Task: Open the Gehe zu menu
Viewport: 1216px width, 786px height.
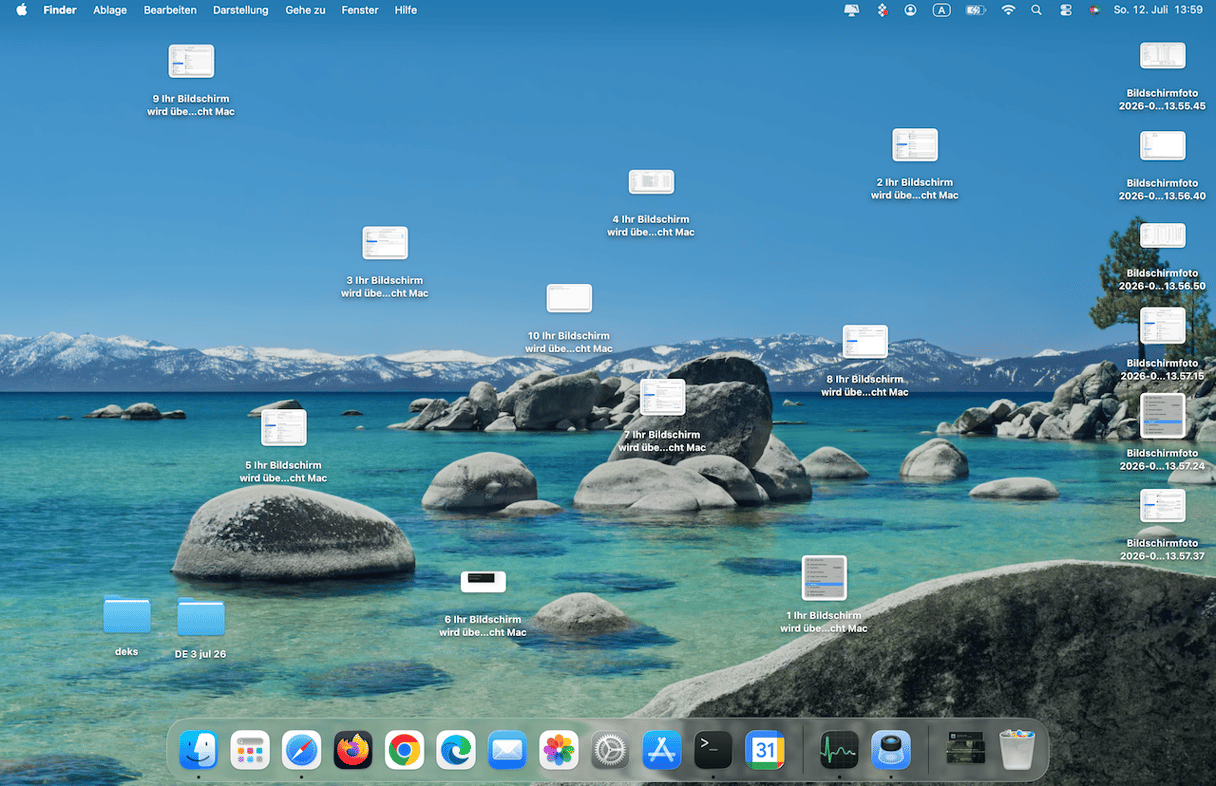Action: 305,10
